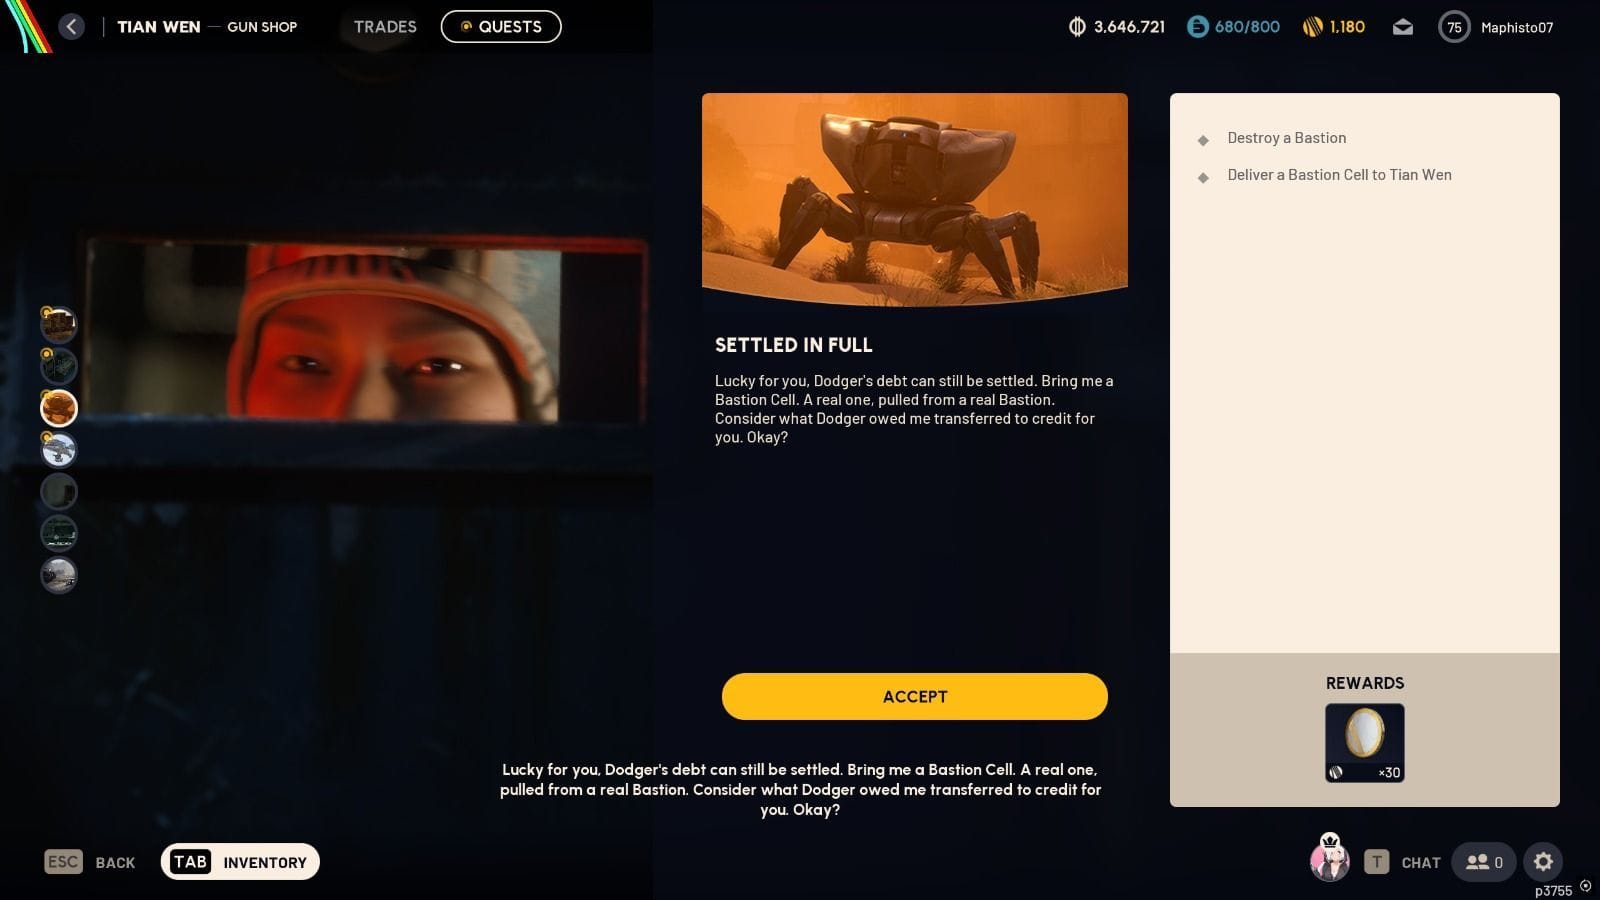Select the top quest thumbnail in the sidebar
1600x900 pixels.
[x=59, y=324]
